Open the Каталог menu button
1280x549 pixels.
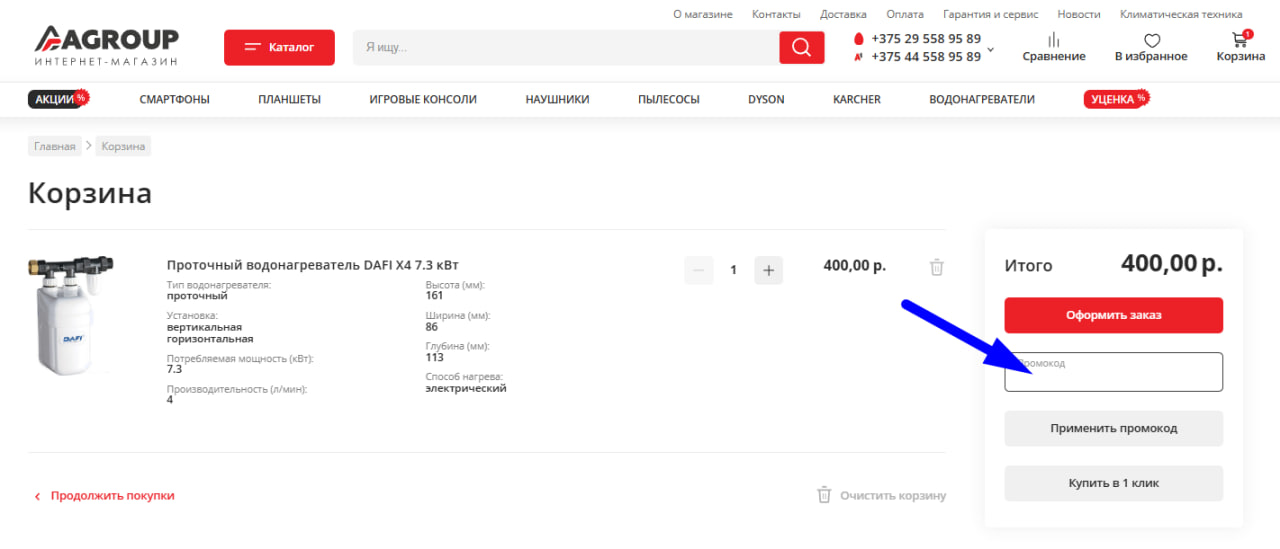(279, 47)
